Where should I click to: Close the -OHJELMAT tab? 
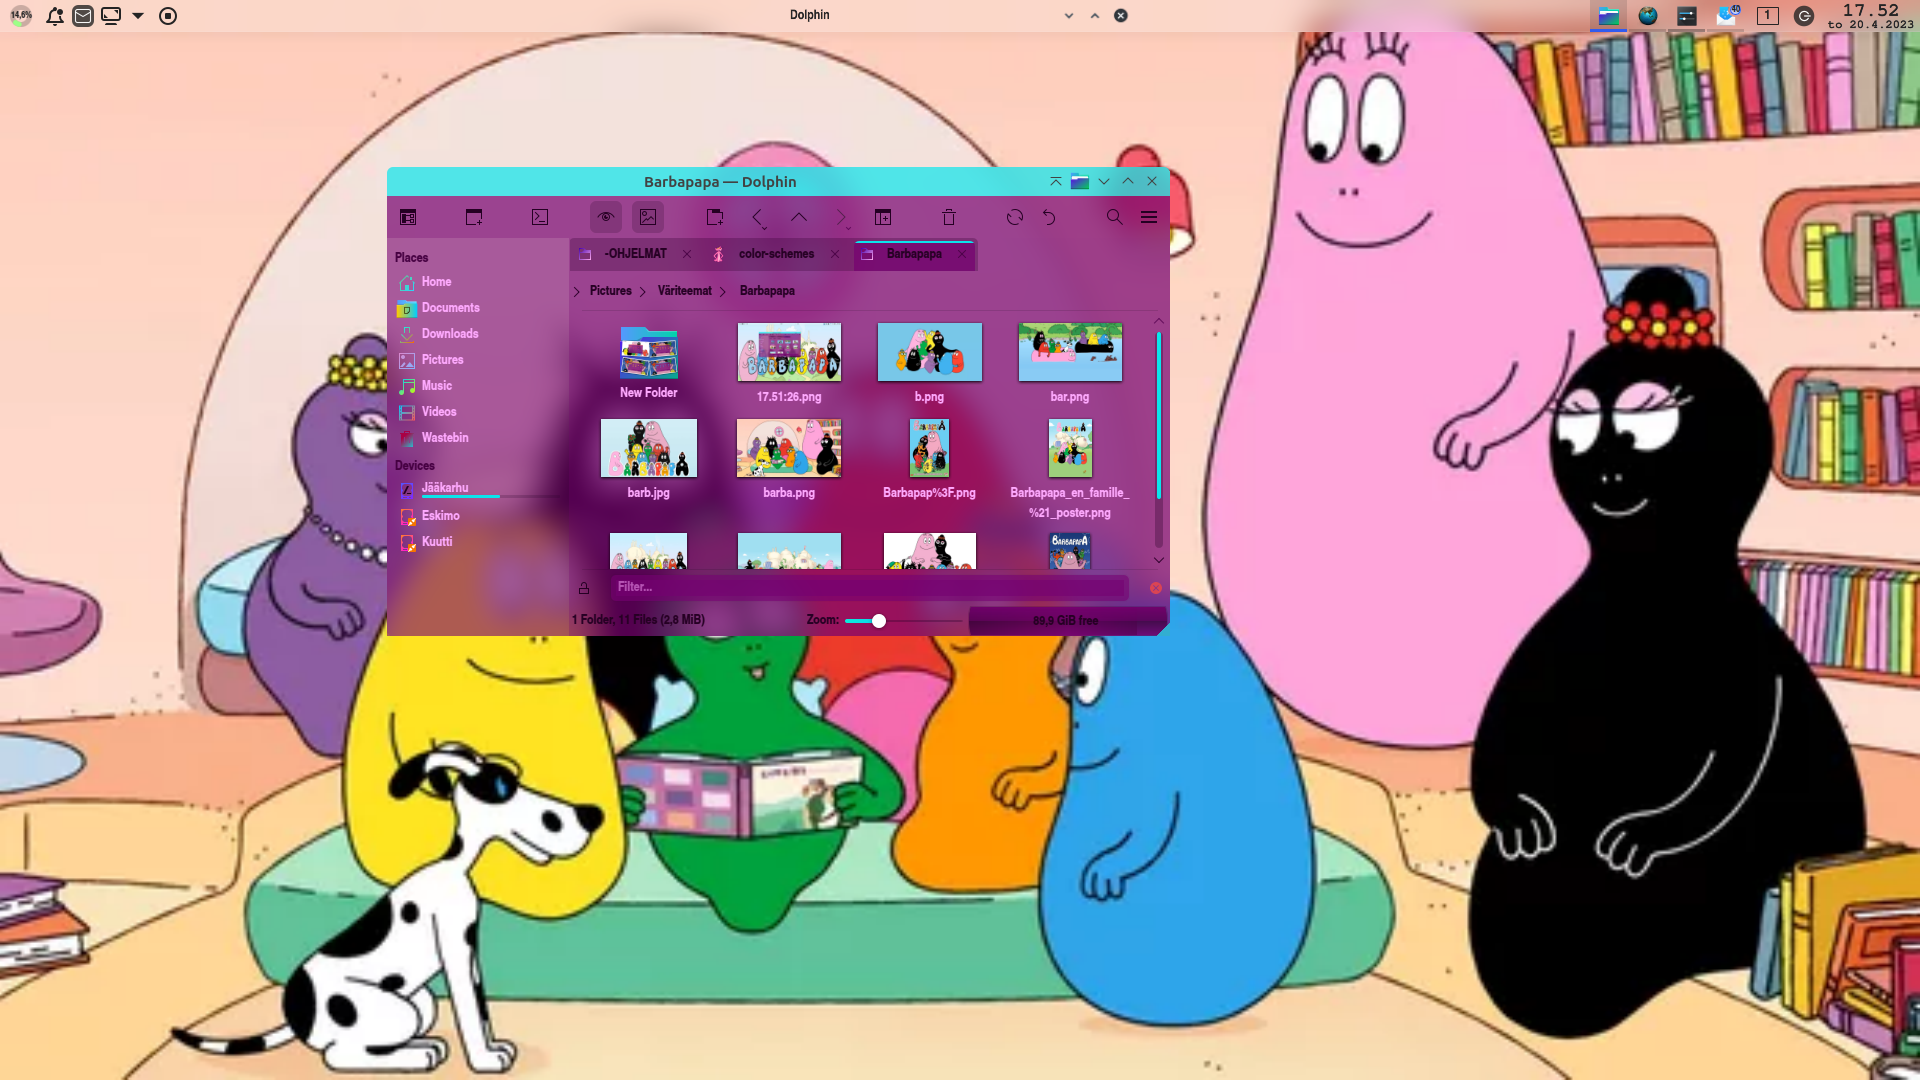coord(687,254)
